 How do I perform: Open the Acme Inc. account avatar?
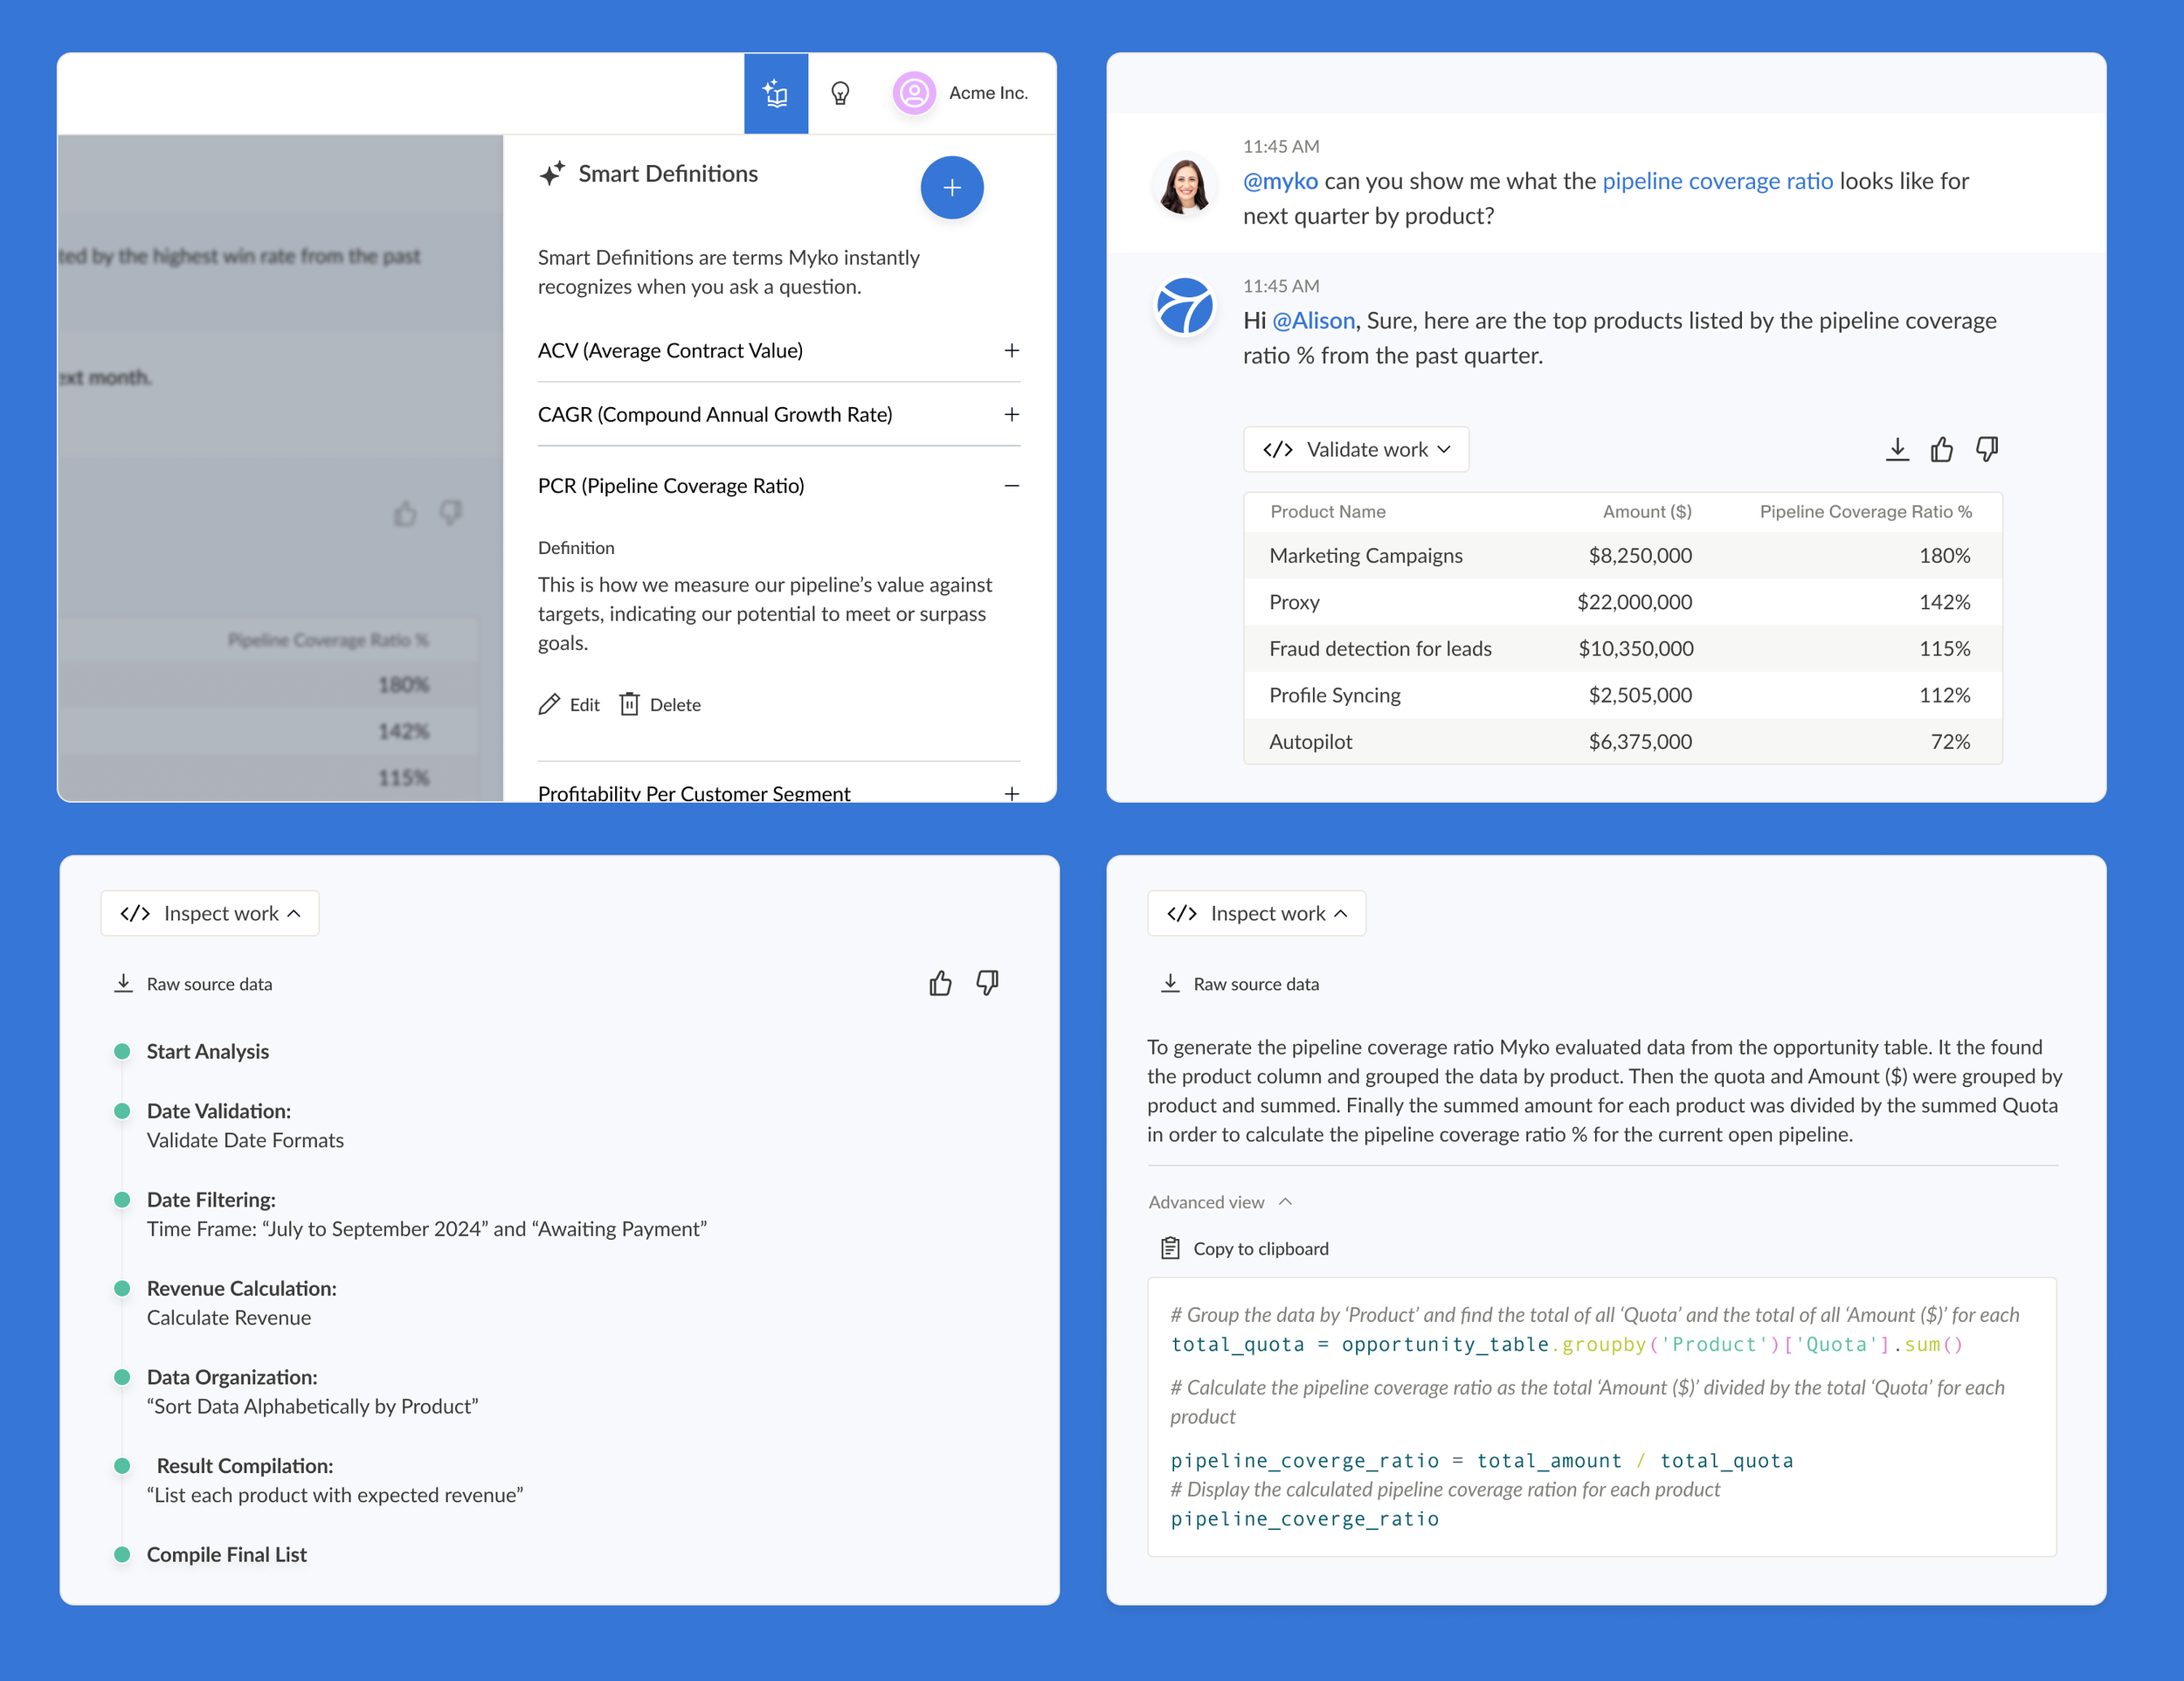pyautogui.click(x=913, y=93)
